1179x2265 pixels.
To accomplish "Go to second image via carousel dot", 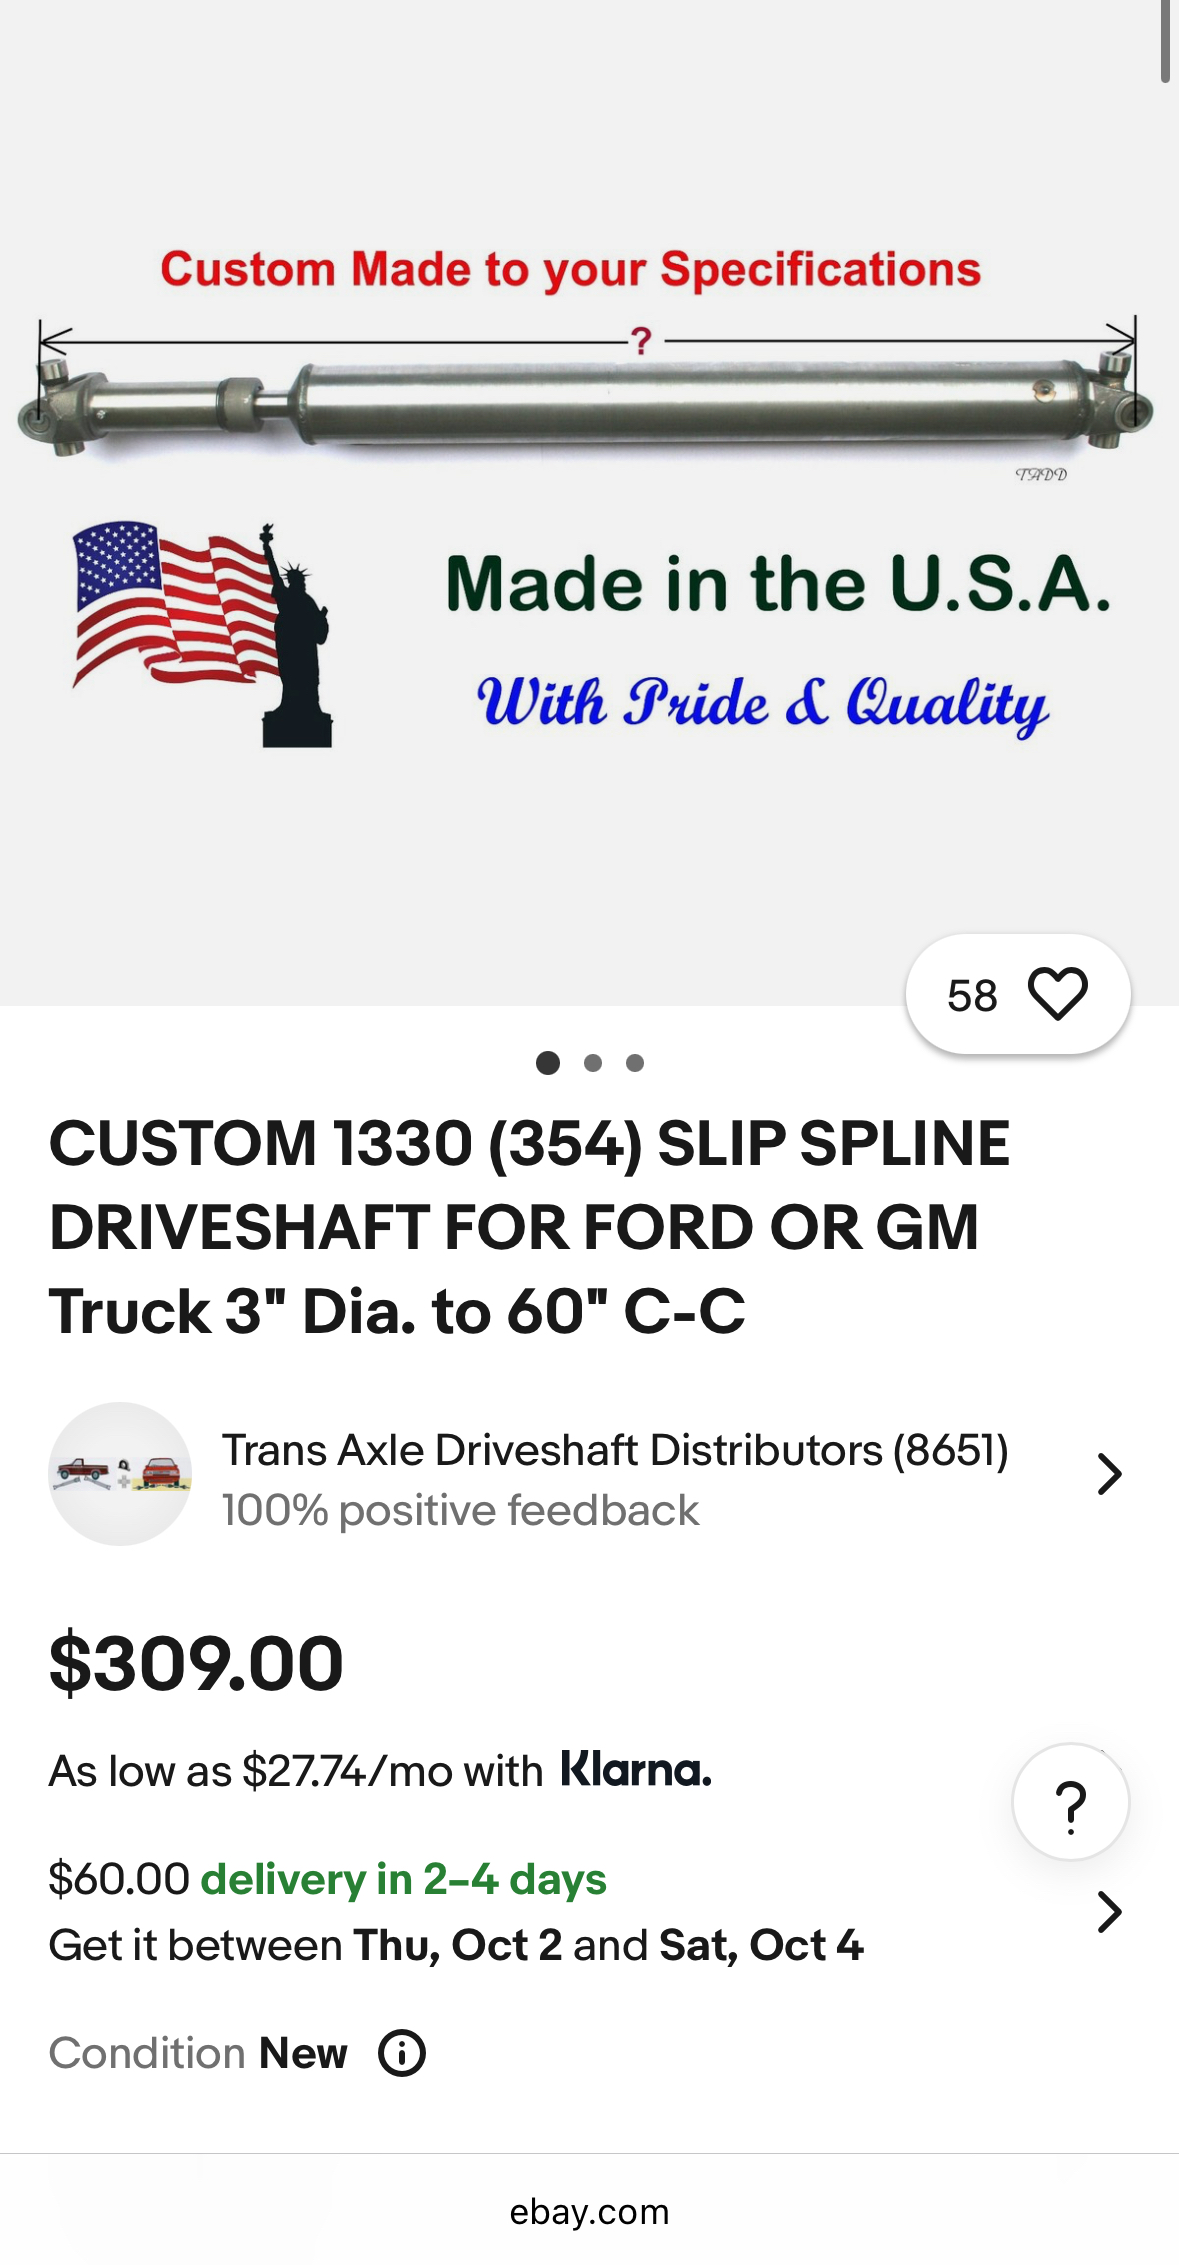I will (x=593, y=1063).
